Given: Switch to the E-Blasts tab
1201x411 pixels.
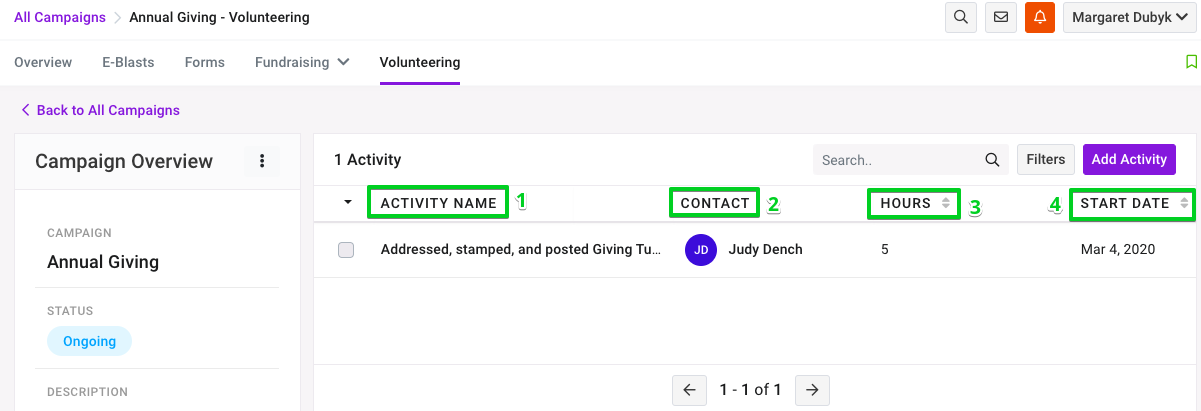Looking at the screenshot, I should pos(128,62).
